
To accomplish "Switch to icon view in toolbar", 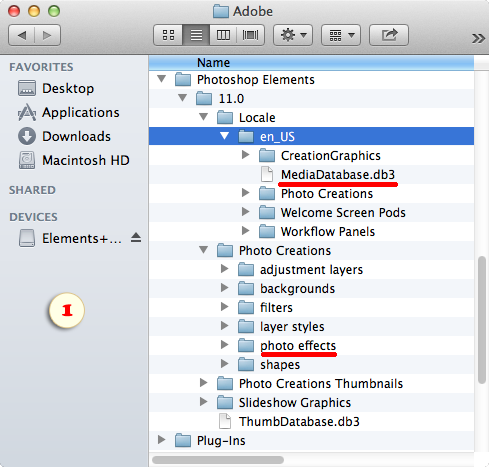I will 168,35.
